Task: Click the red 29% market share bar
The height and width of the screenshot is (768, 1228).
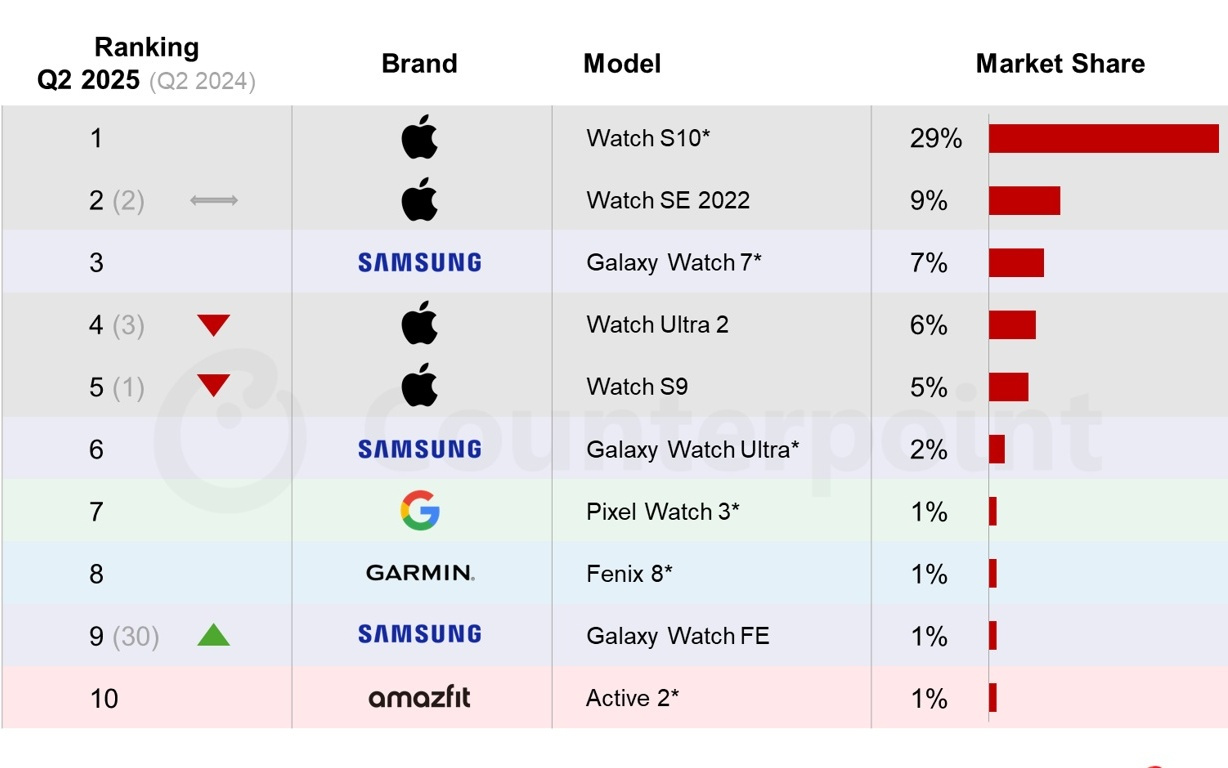Action: (x=1103, y=139)
